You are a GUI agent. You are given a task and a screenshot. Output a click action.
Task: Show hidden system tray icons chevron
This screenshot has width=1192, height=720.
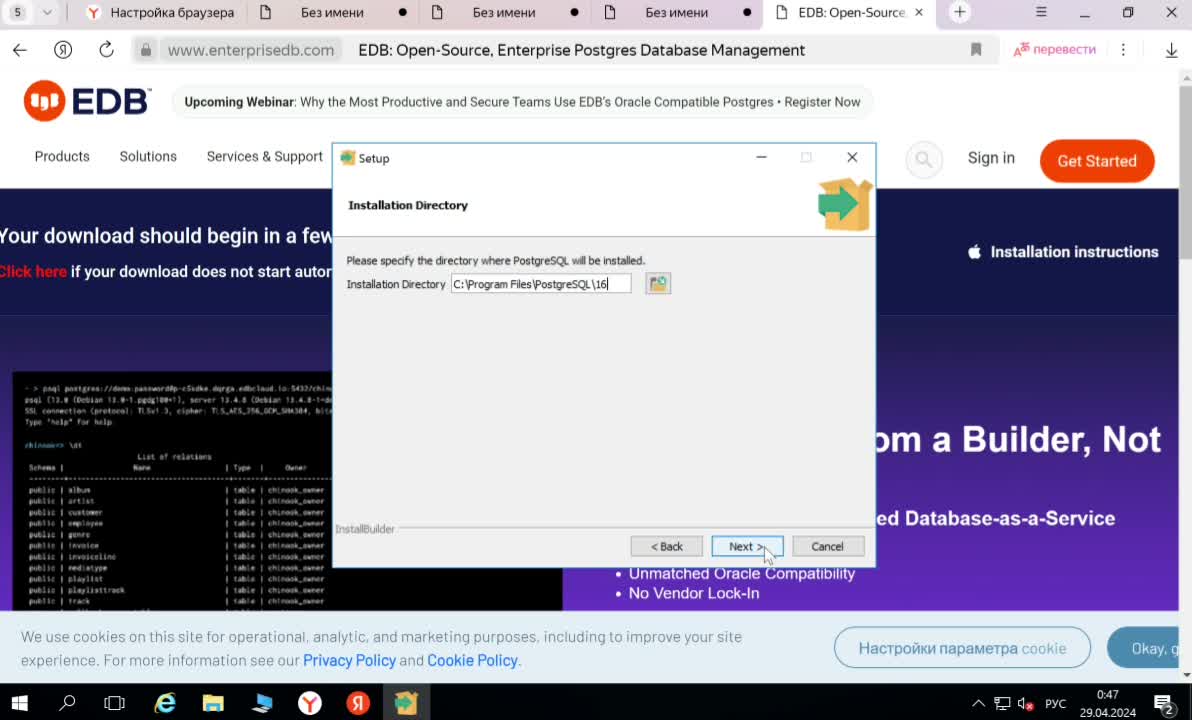tap(978, 703)
